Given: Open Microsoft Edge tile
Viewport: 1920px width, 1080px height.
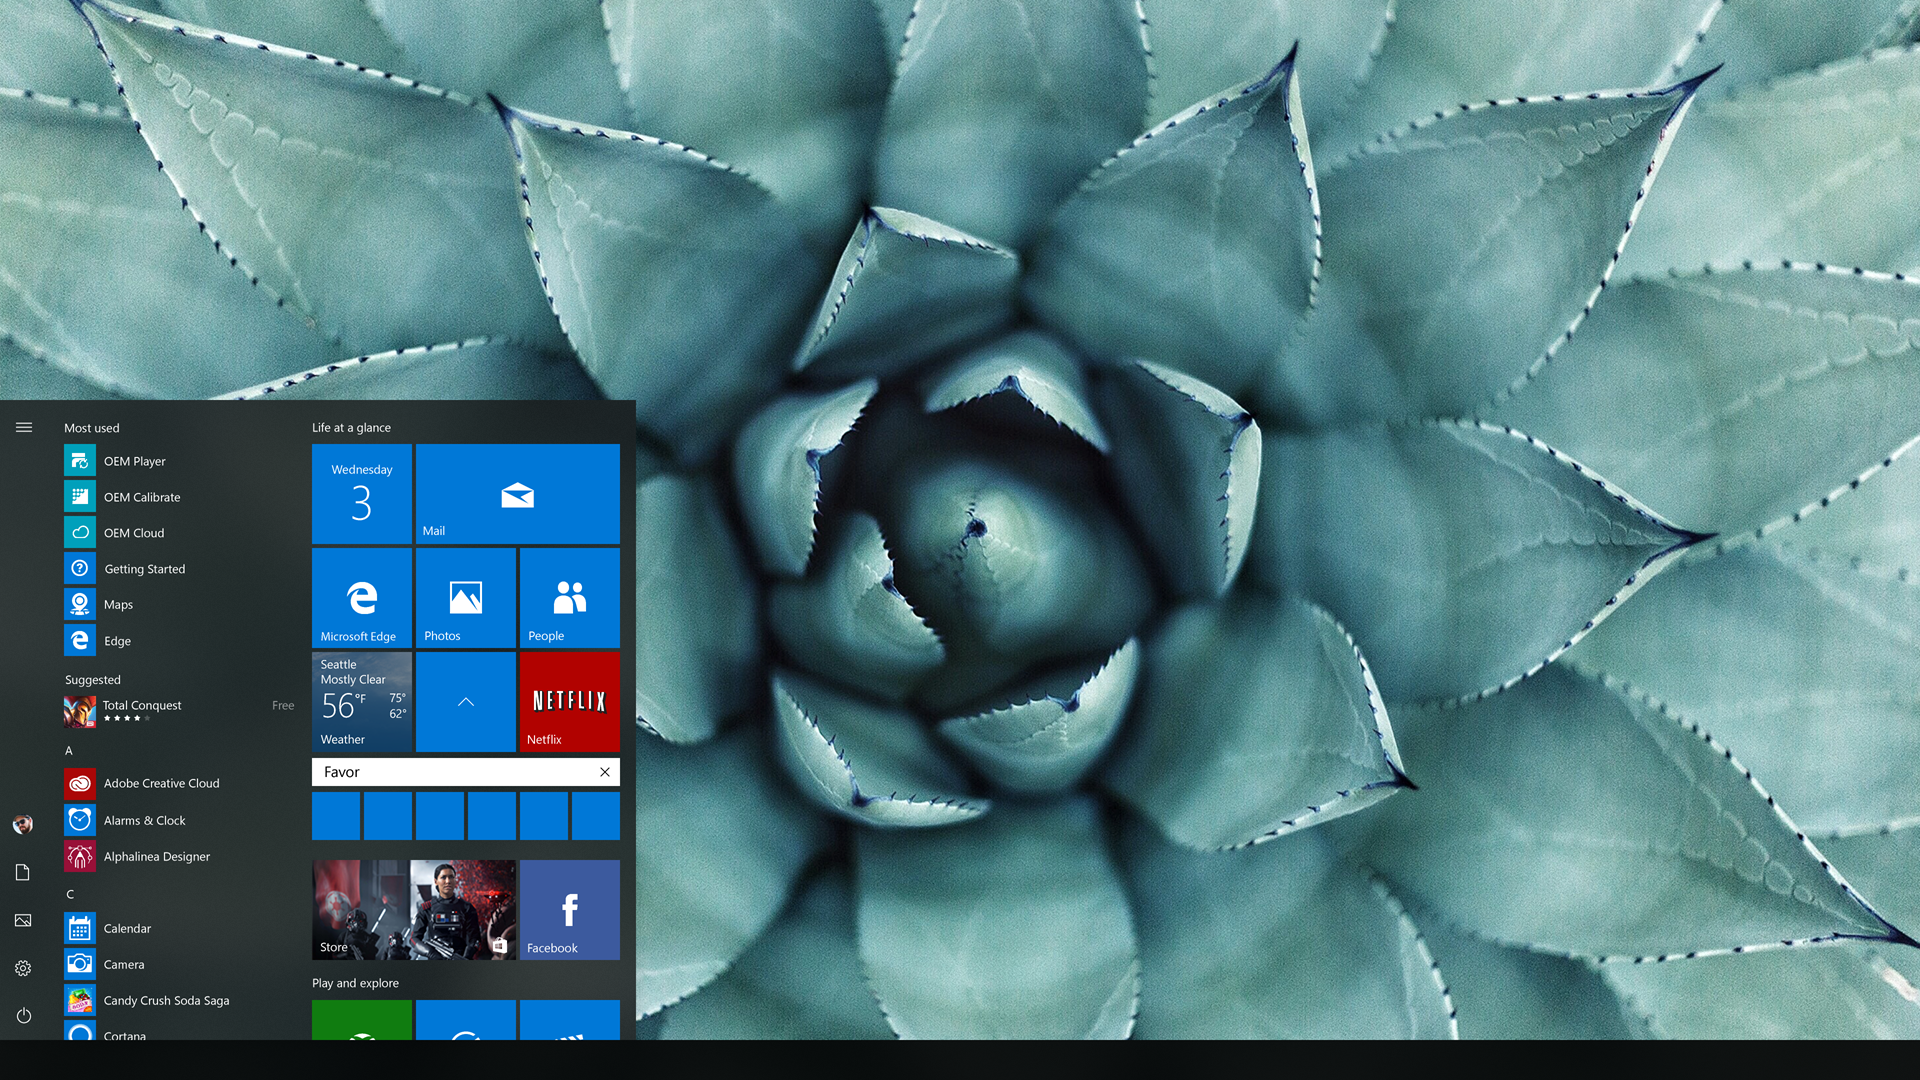Looking at the screenshot, I should [x=361, y=600].
